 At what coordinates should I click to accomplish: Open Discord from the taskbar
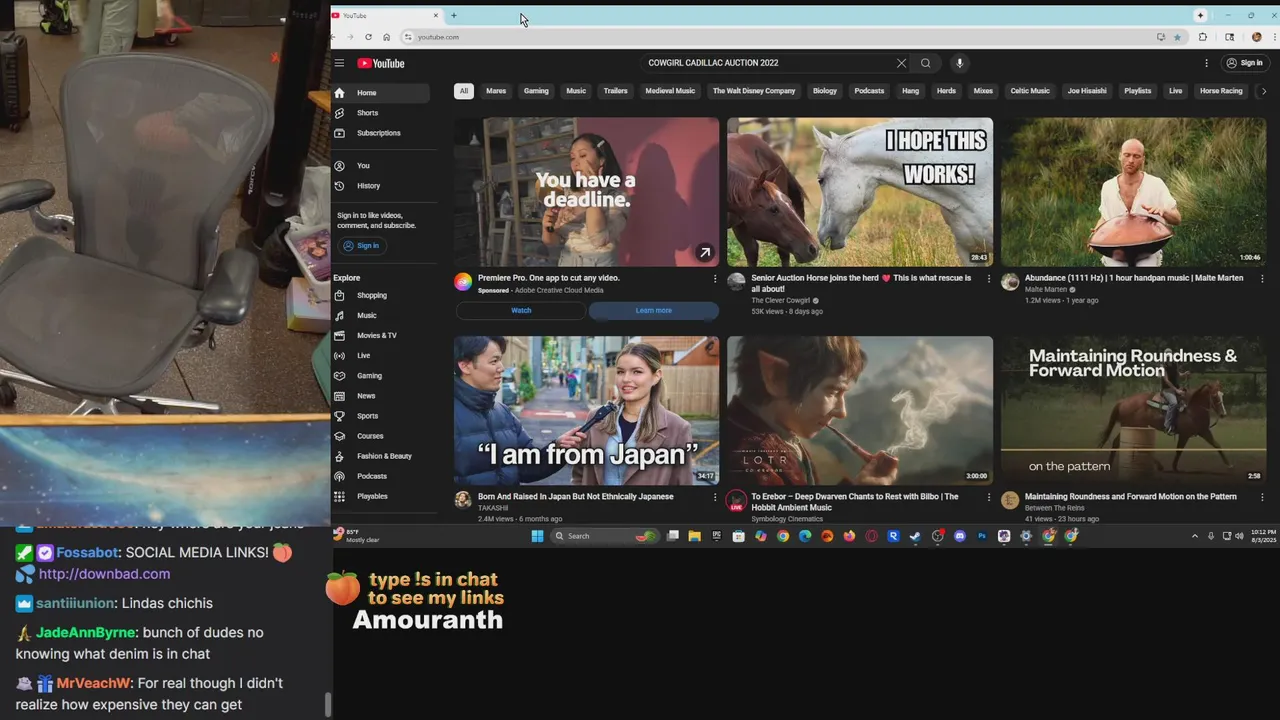(960, 536)
